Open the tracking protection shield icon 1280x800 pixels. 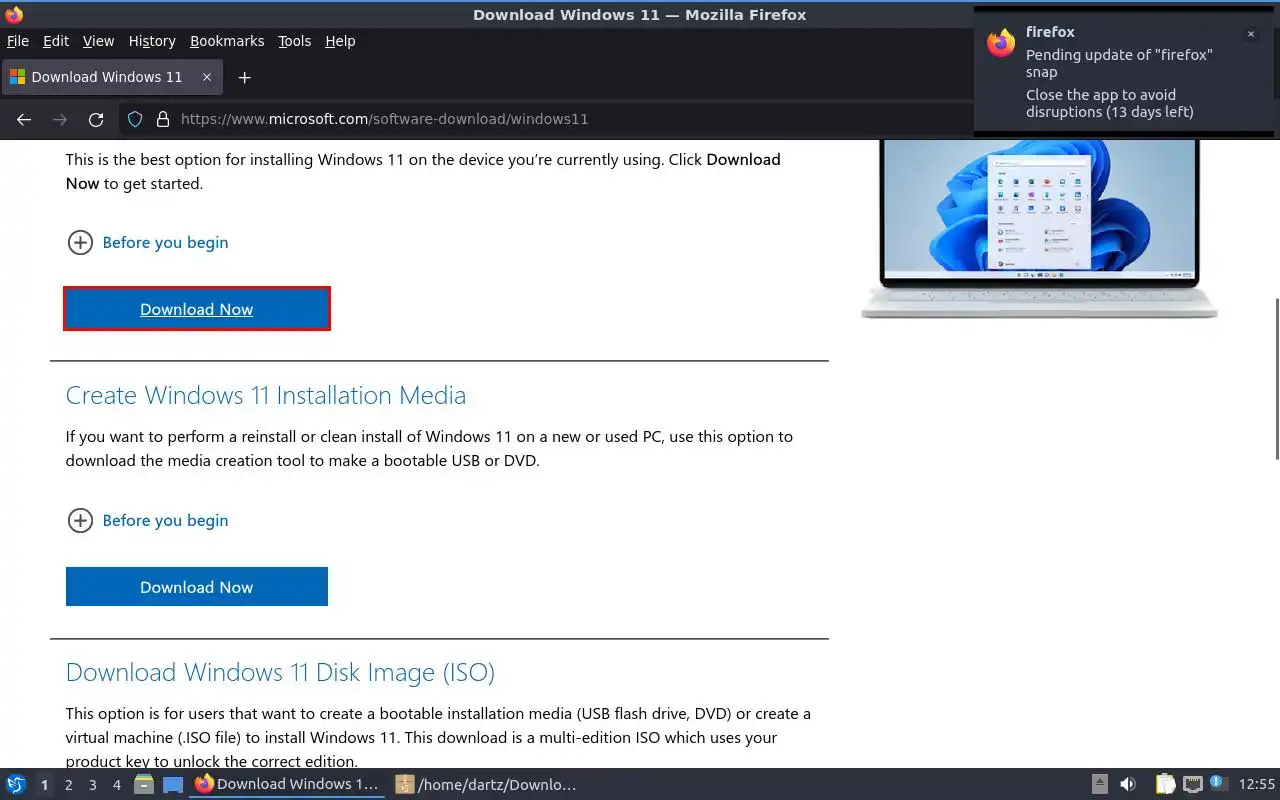(x=135, y=119)
